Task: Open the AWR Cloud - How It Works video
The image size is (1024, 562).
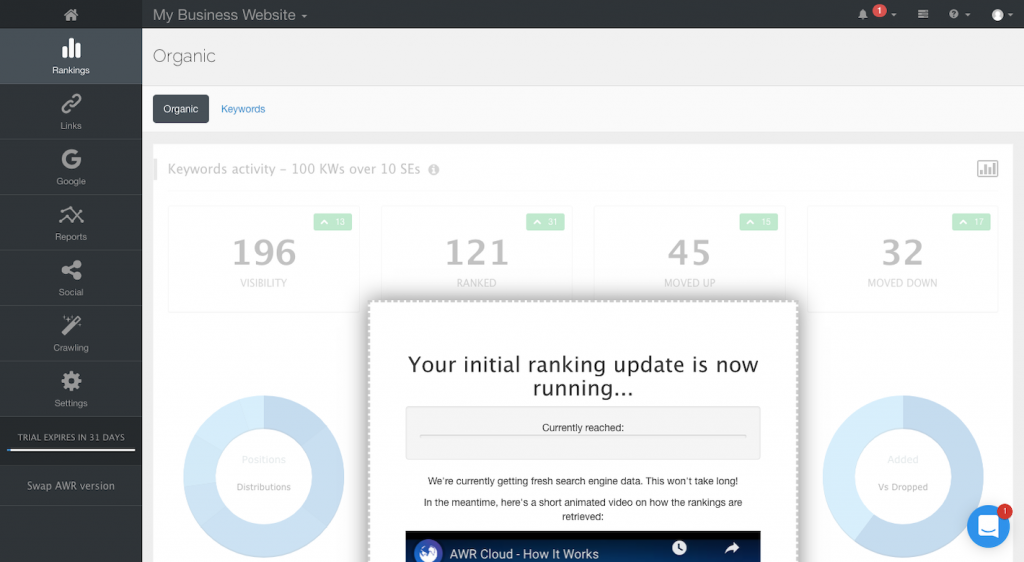Action: pyautogui.click(x=524, y=554)
